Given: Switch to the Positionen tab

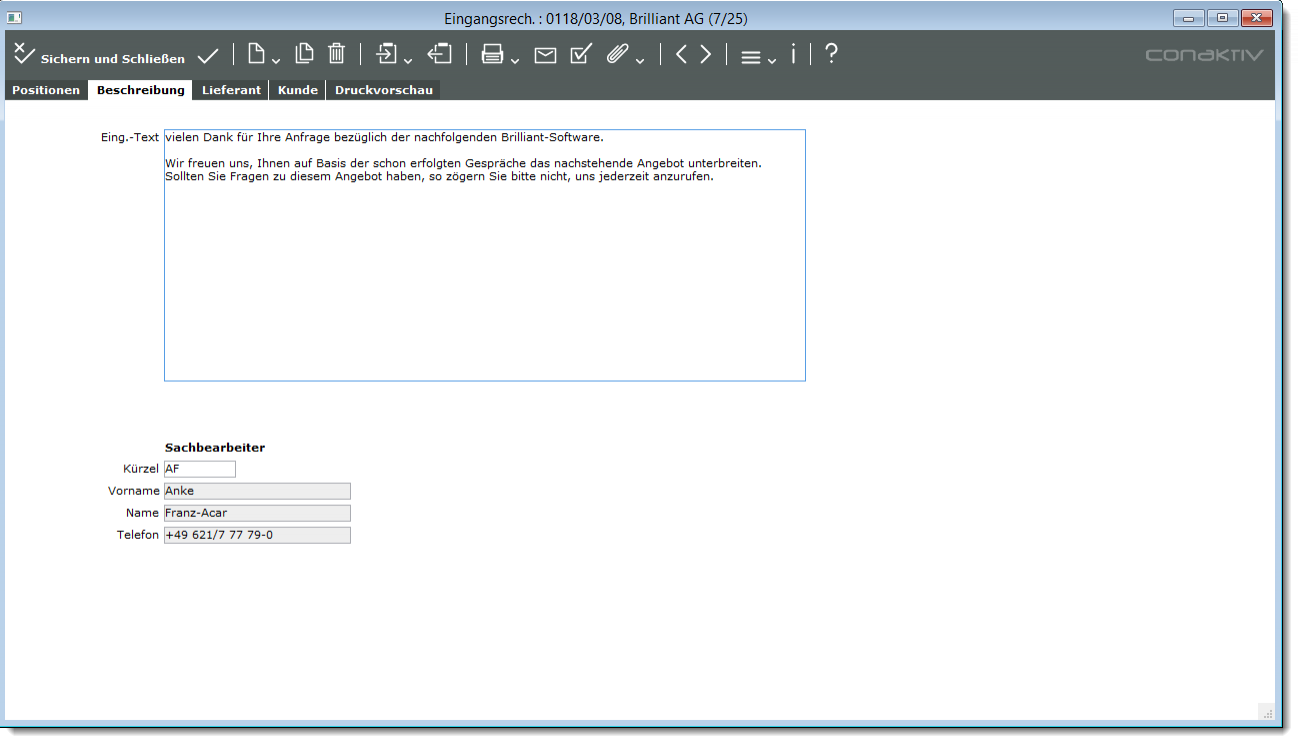Looking at the screenshot, I should [46, 90].
